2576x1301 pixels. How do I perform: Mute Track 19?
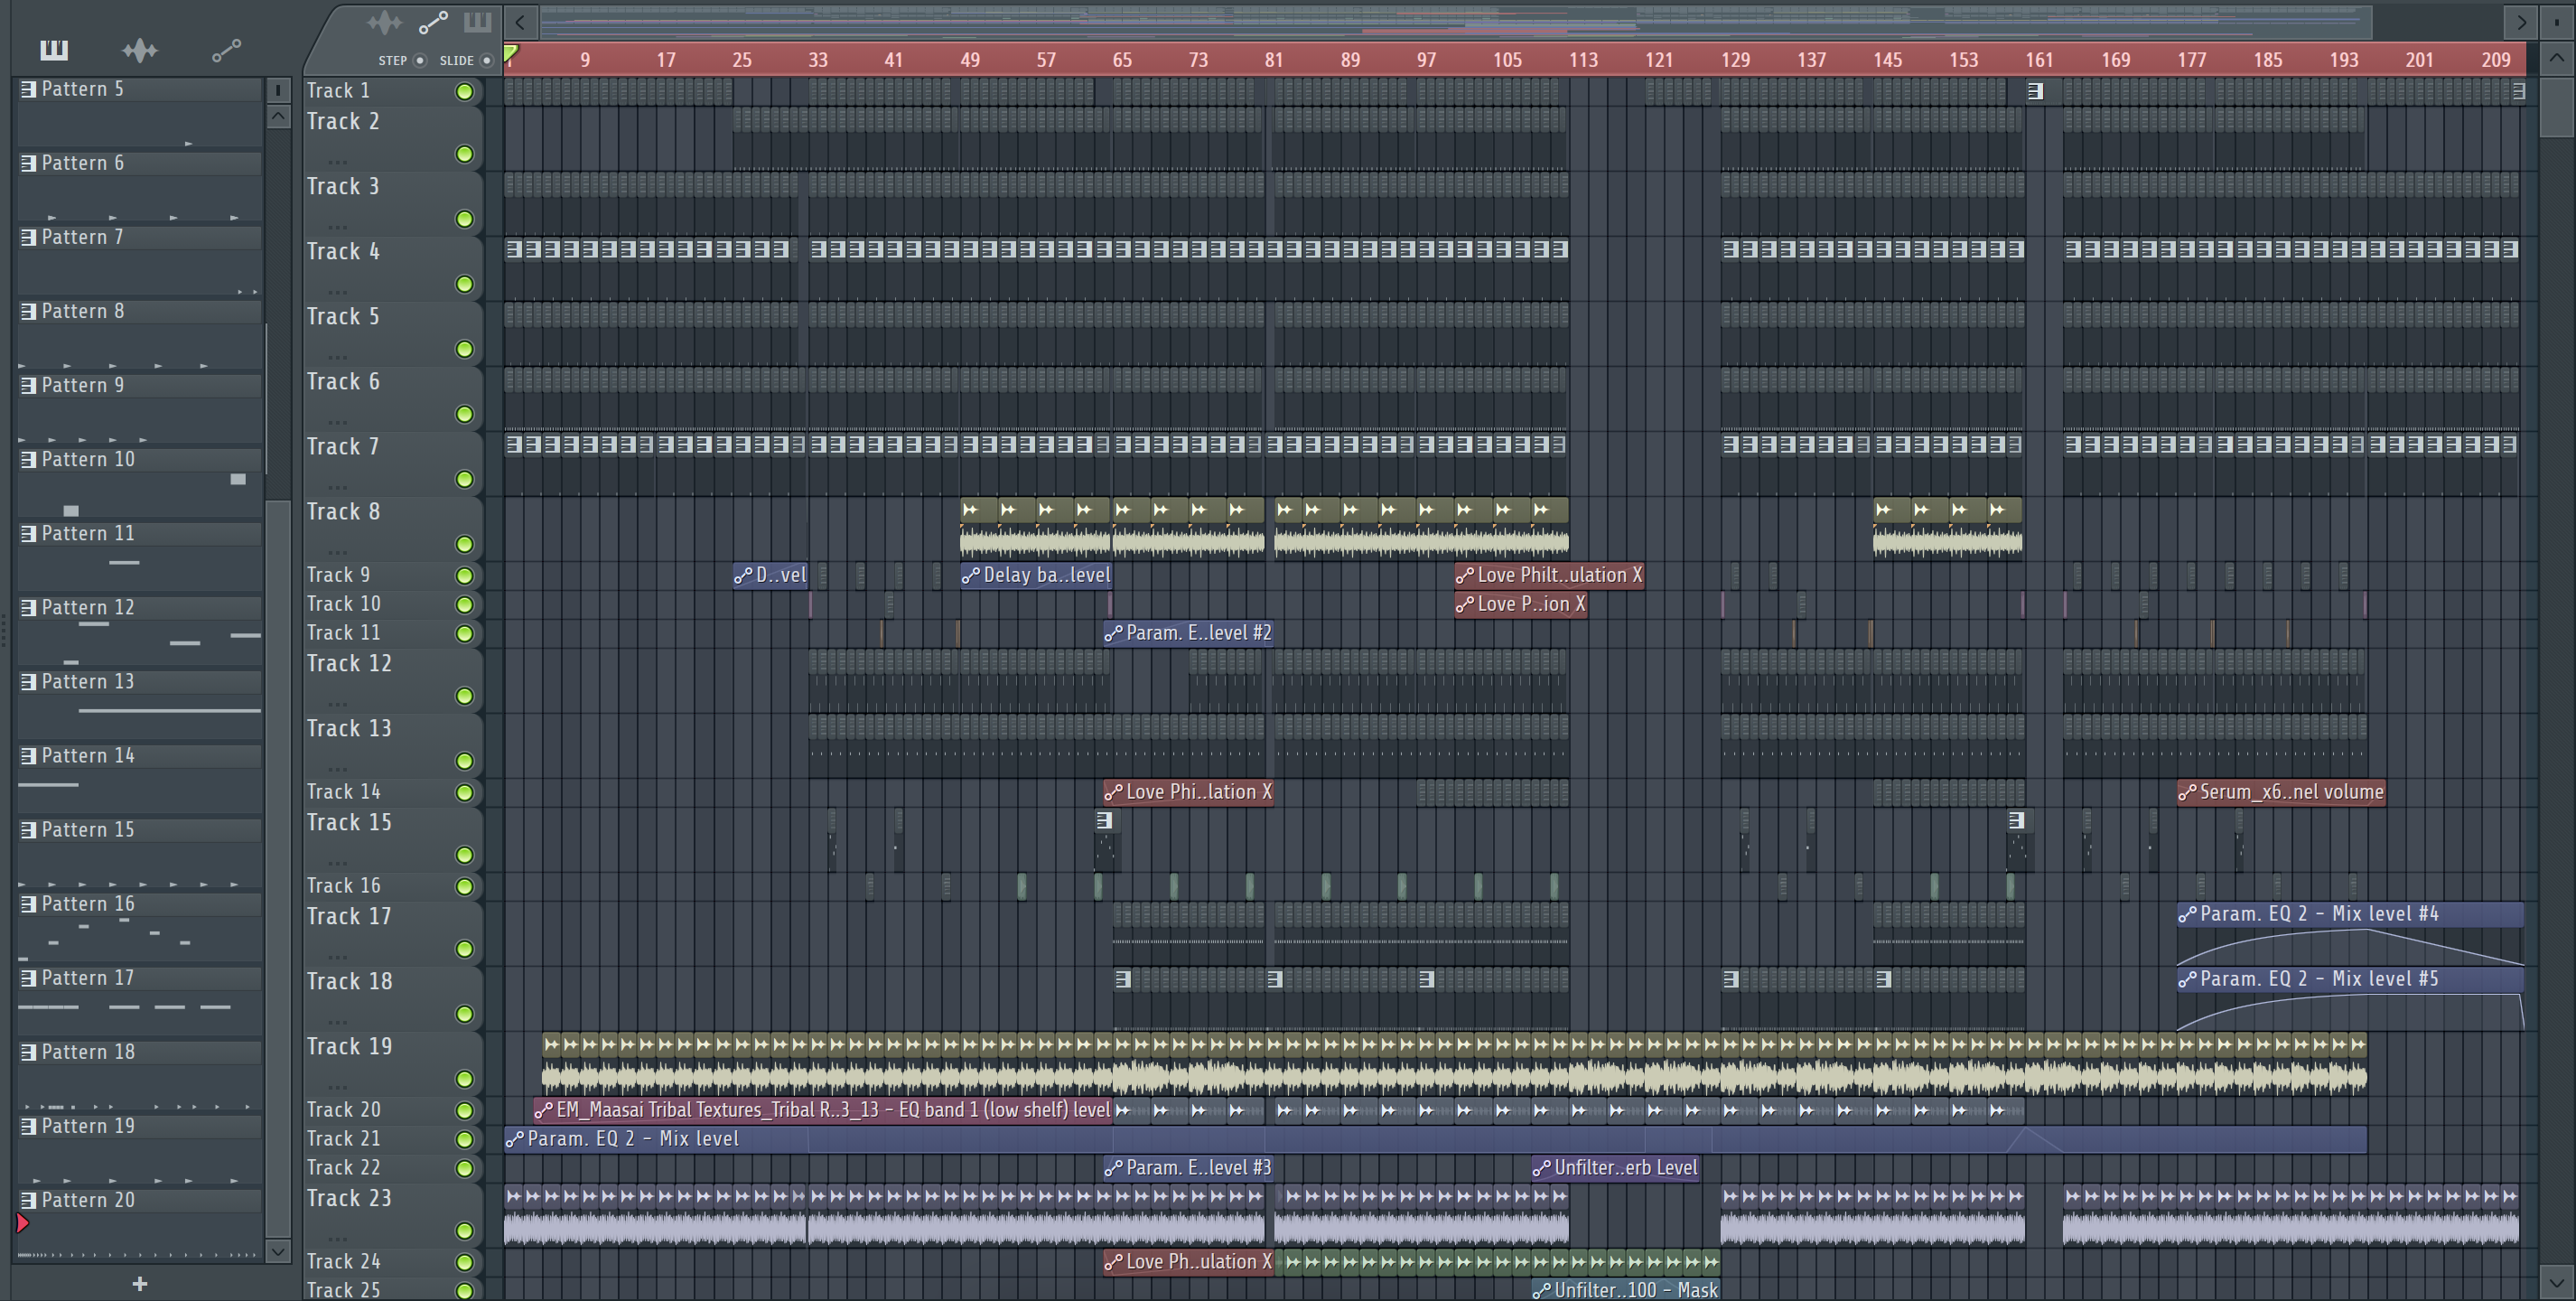[x=464, y=1079]
